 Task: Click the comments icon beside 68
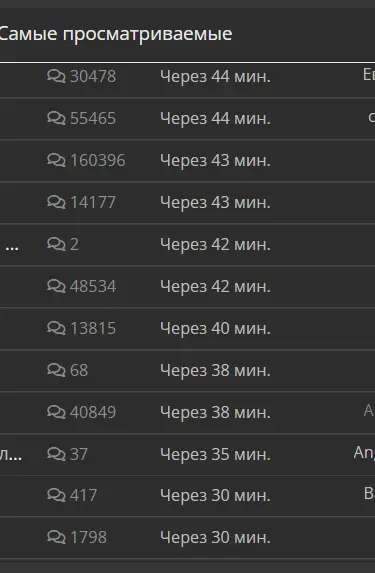click(56, 370)
